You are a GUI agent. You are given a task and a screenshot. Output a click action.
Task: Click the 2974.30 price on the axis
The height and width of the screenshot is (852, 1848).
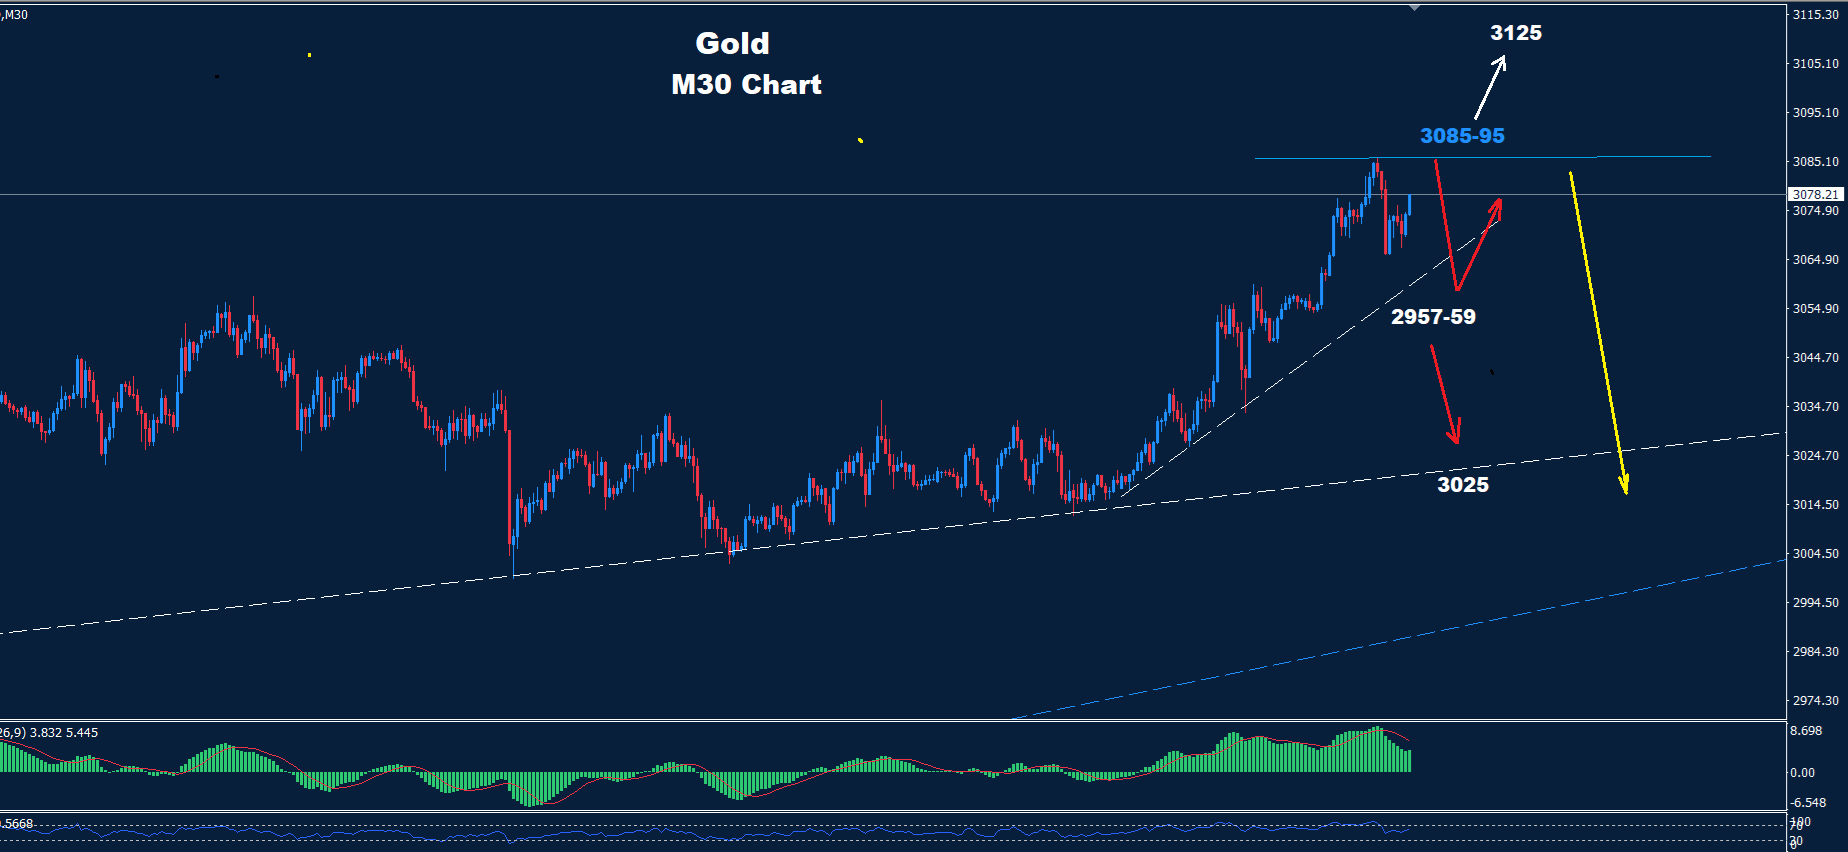click(x=1815, y=701)
